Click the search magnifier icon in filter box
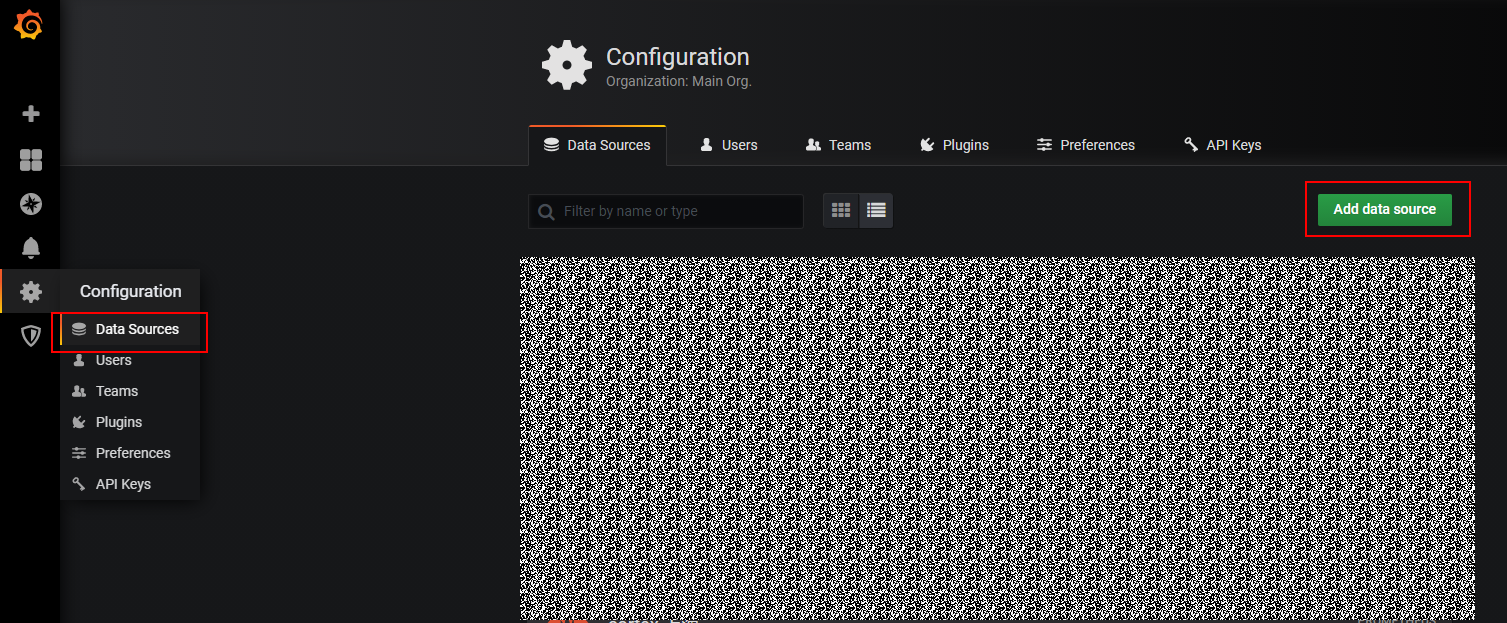Image resolution: width=1507 pixels, height=623 pixels. [x=546, y=212]
